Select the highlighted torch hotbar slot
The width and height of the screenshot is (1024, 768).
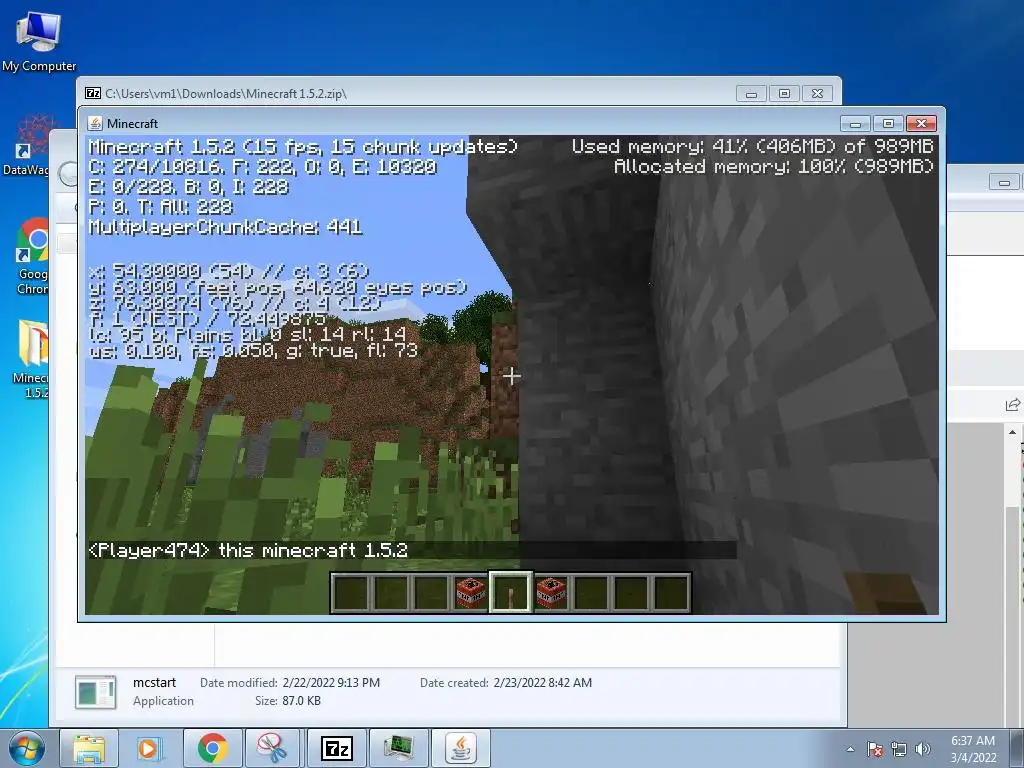511,593
